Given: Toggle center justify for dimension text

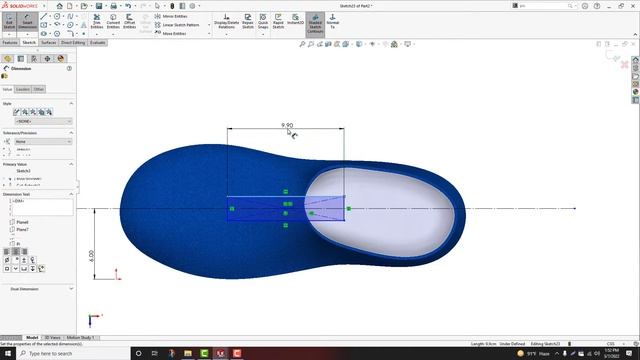Looking at the screenshot, I should (16, 251).
